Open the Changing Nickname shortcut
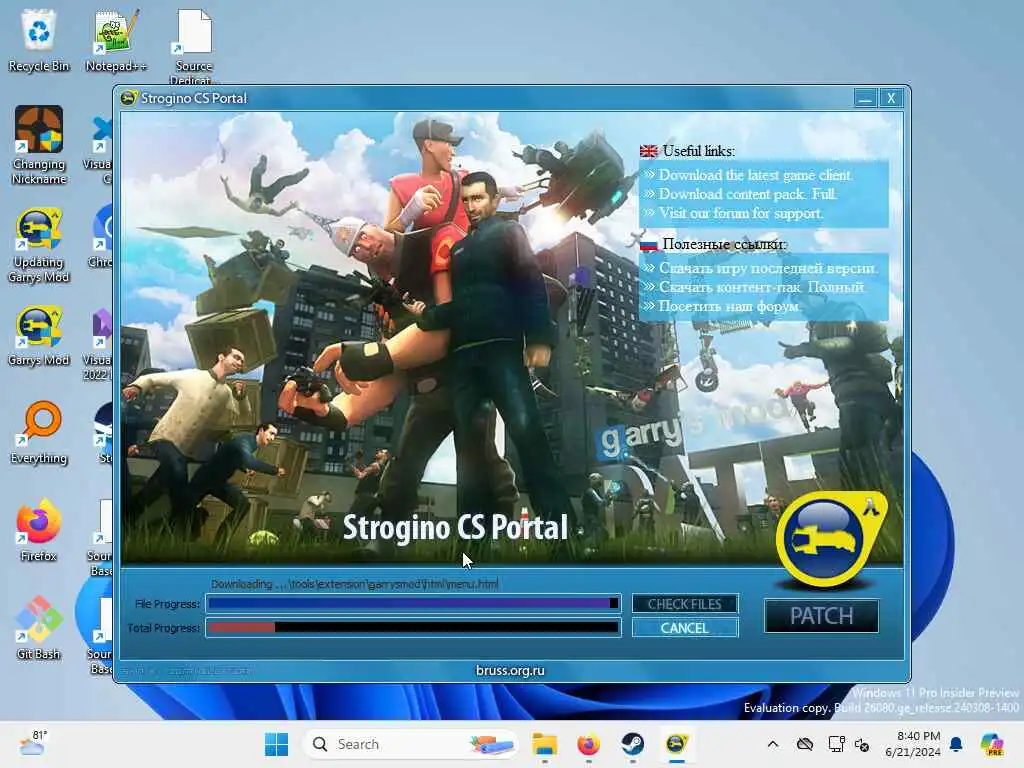This screenshot has width=1024, height=768. tap(39, 145)
